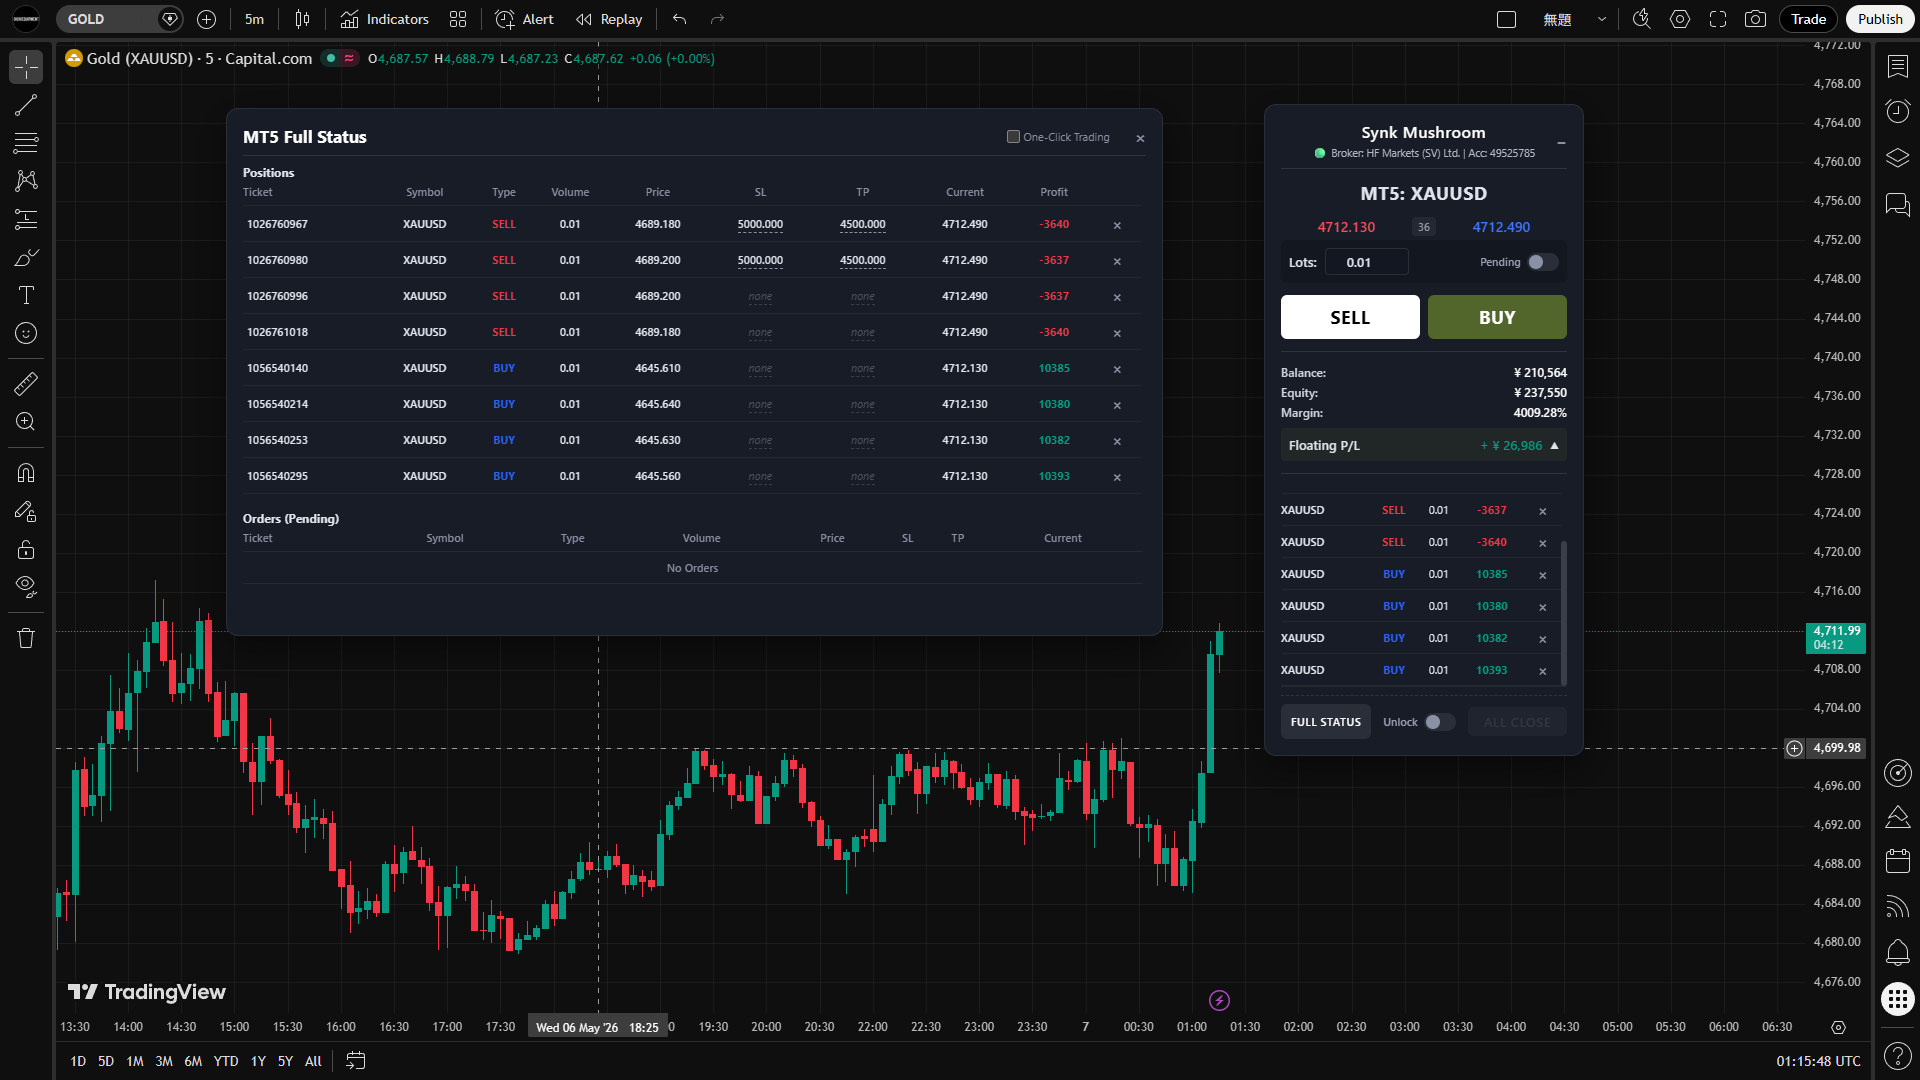Image resolution: width=1920 pixels, height=1080 pixels.
Task: Open the chats panel
Action: (1898, 205)
